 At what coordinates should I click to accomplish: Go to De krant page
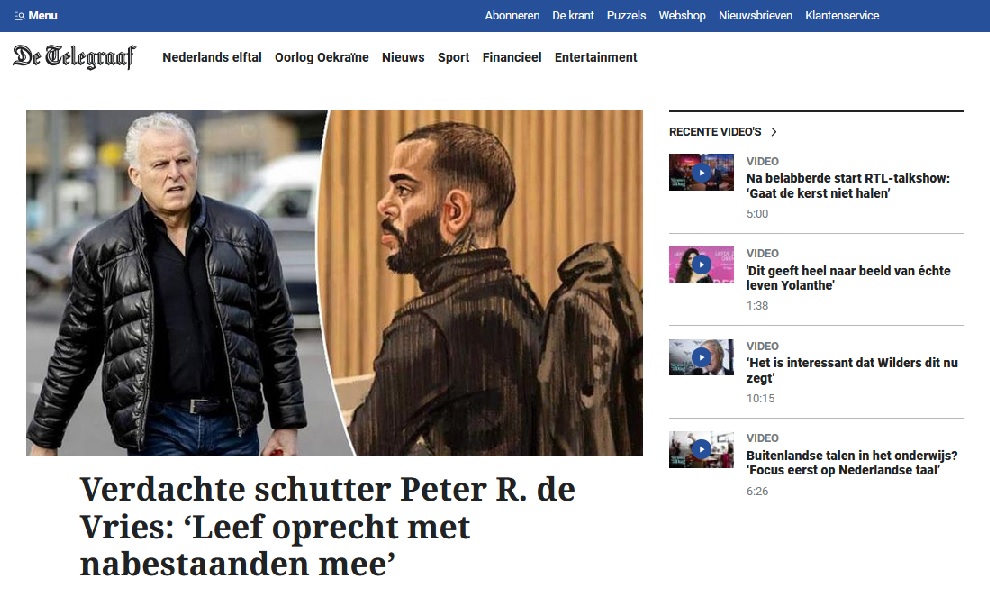pyautogui.click(x=573, y=15)
